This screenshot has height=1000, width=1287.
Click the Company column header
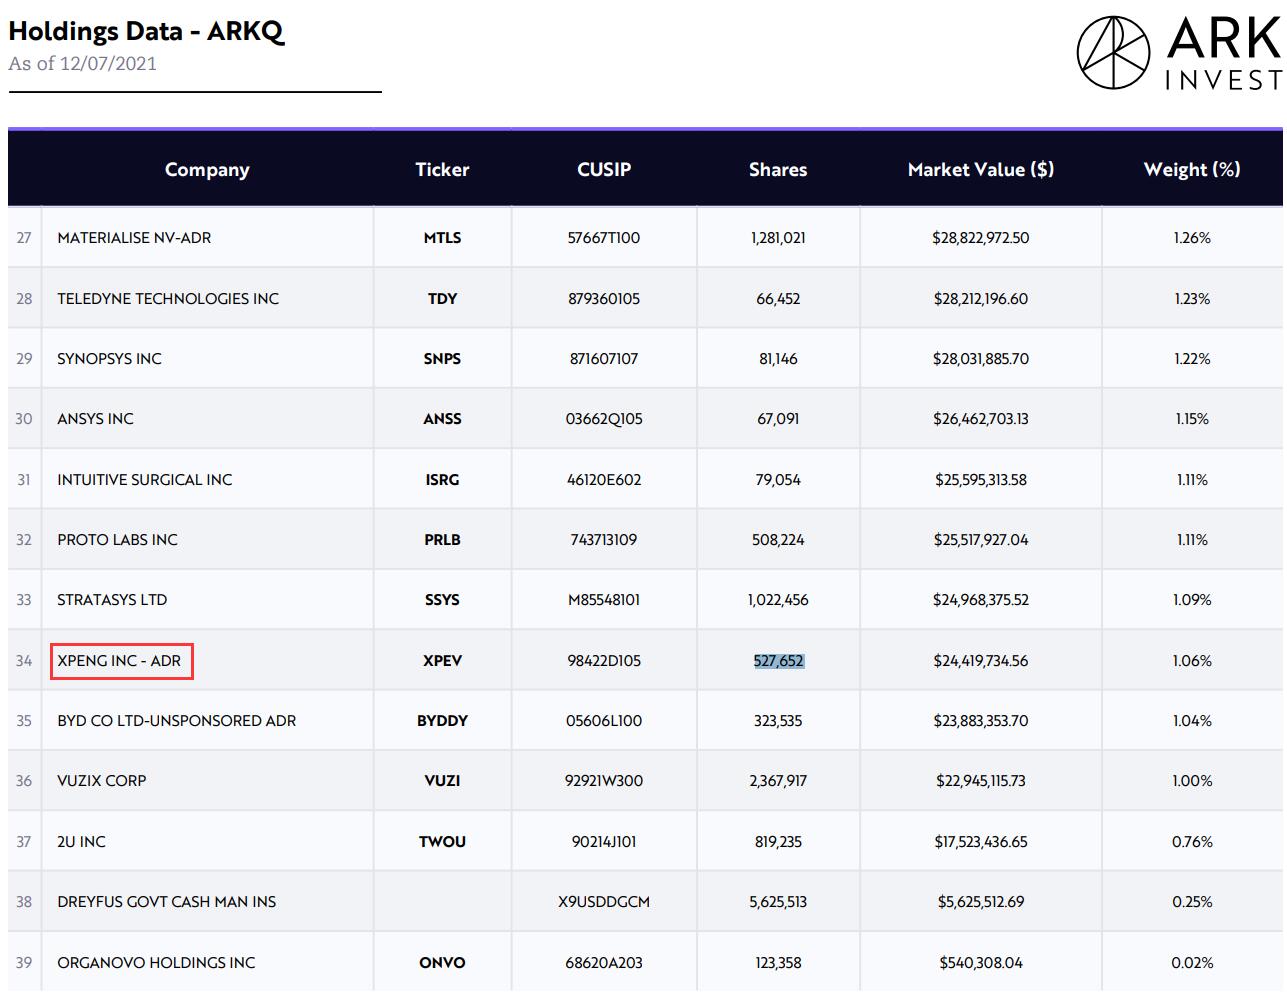pos(206,169)
